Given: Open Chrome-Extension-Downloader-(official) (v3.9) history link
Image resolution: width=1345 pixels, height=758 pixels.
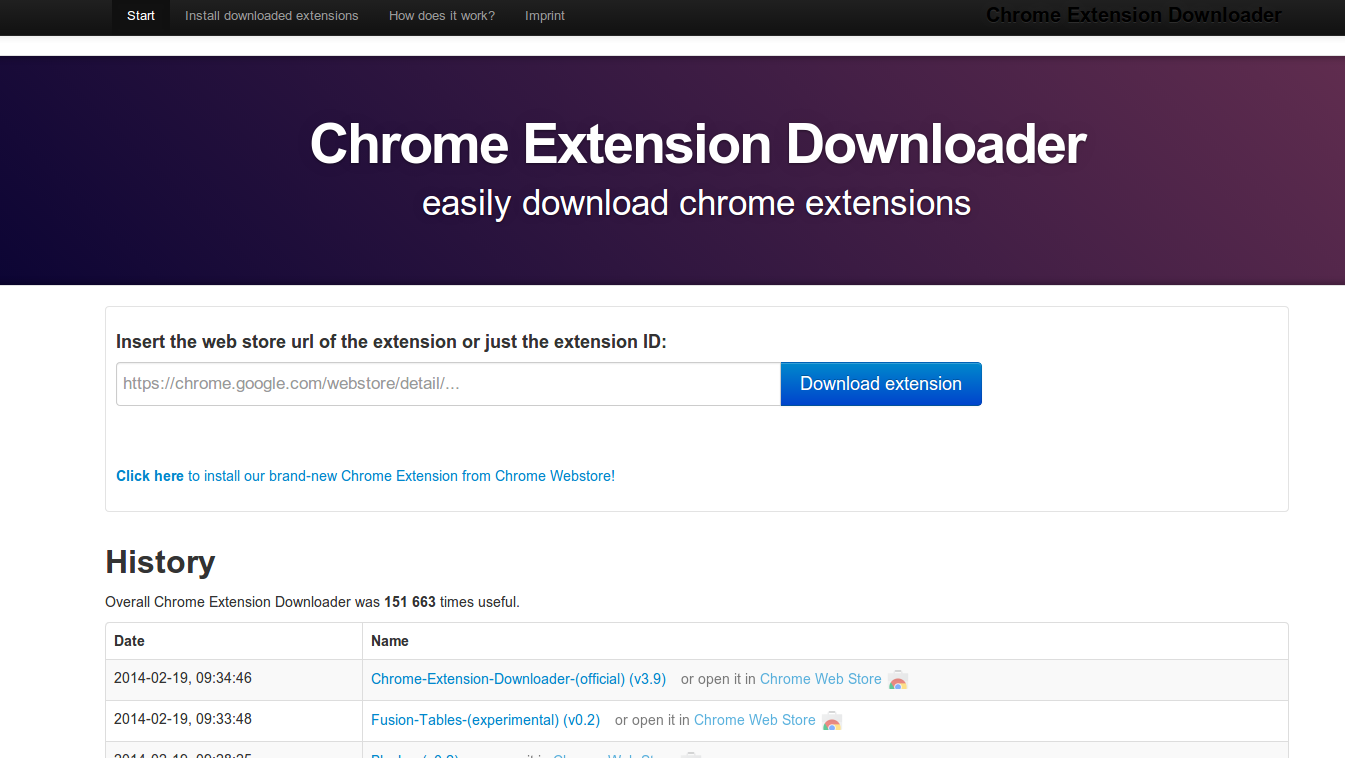Looking at the screenshot, I should point(518,679).
